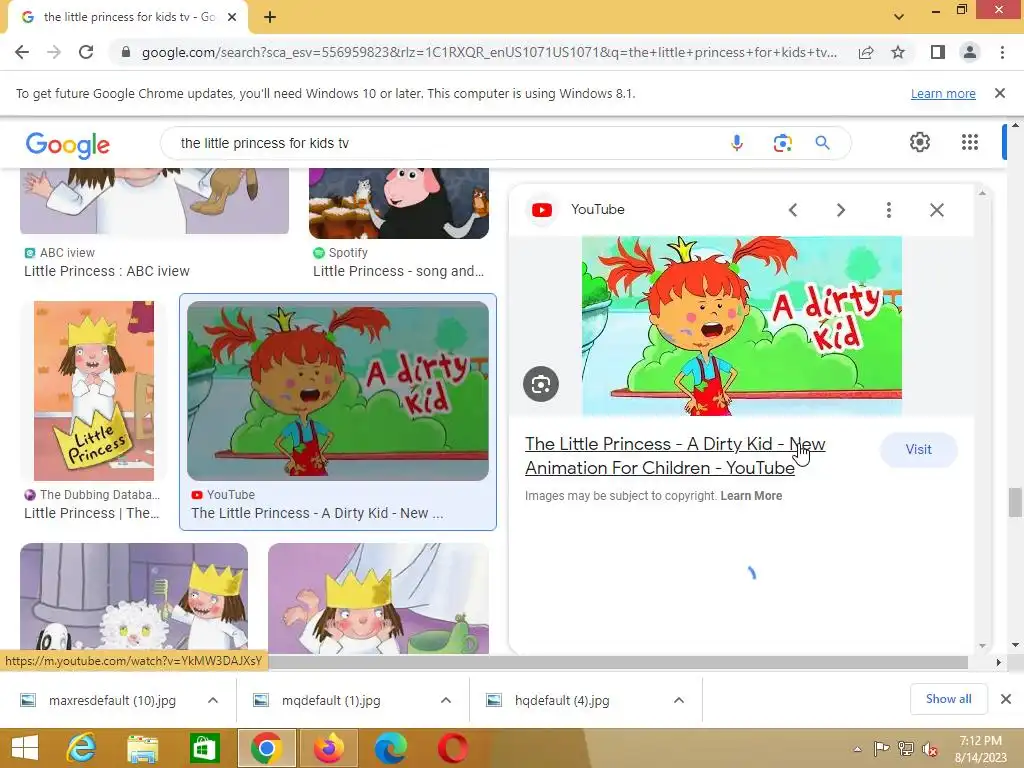Bookmark this page with the star icon

(898, 52)
